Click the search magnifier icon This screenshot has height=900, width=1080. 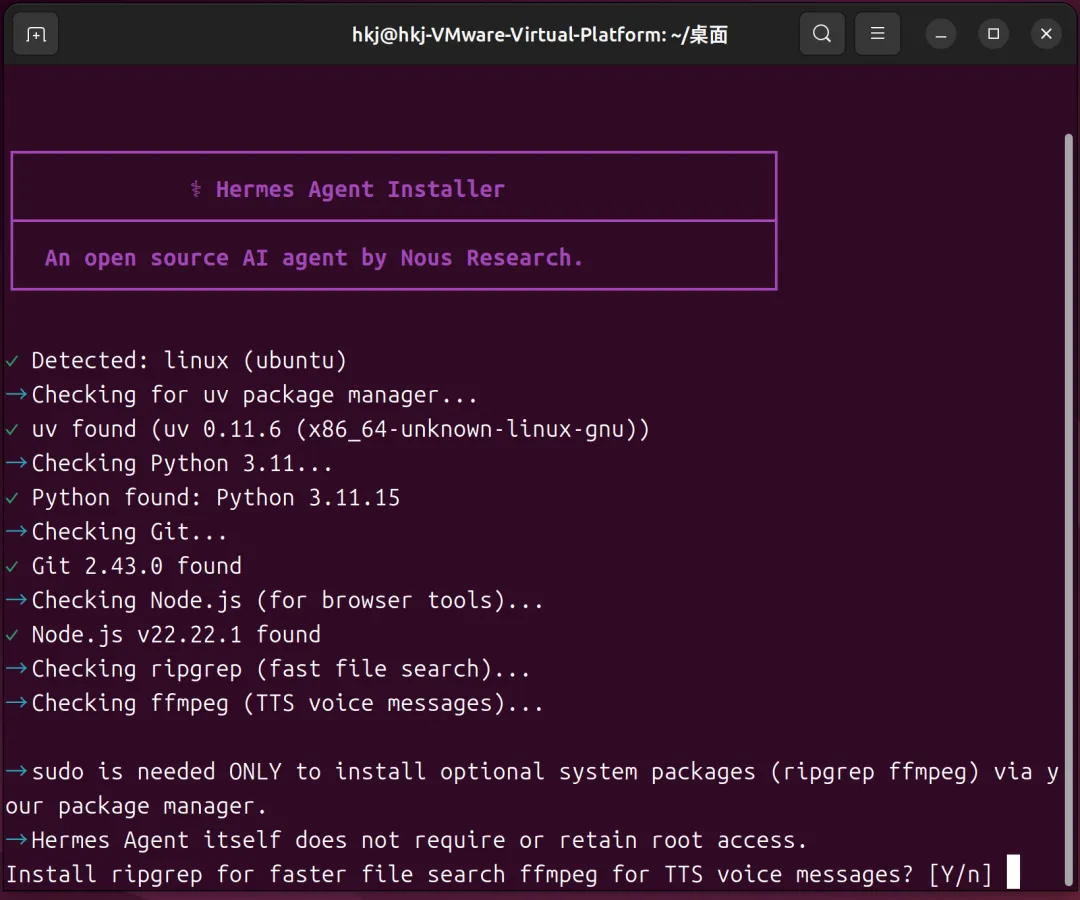point(822,34)
